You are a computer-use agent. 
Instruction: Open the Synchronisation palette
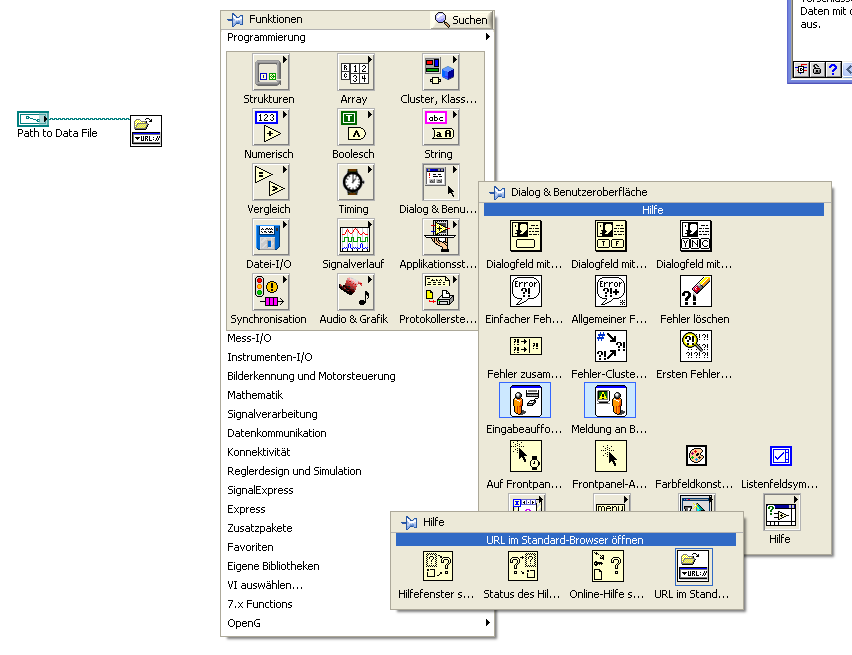tap(270, 292)
